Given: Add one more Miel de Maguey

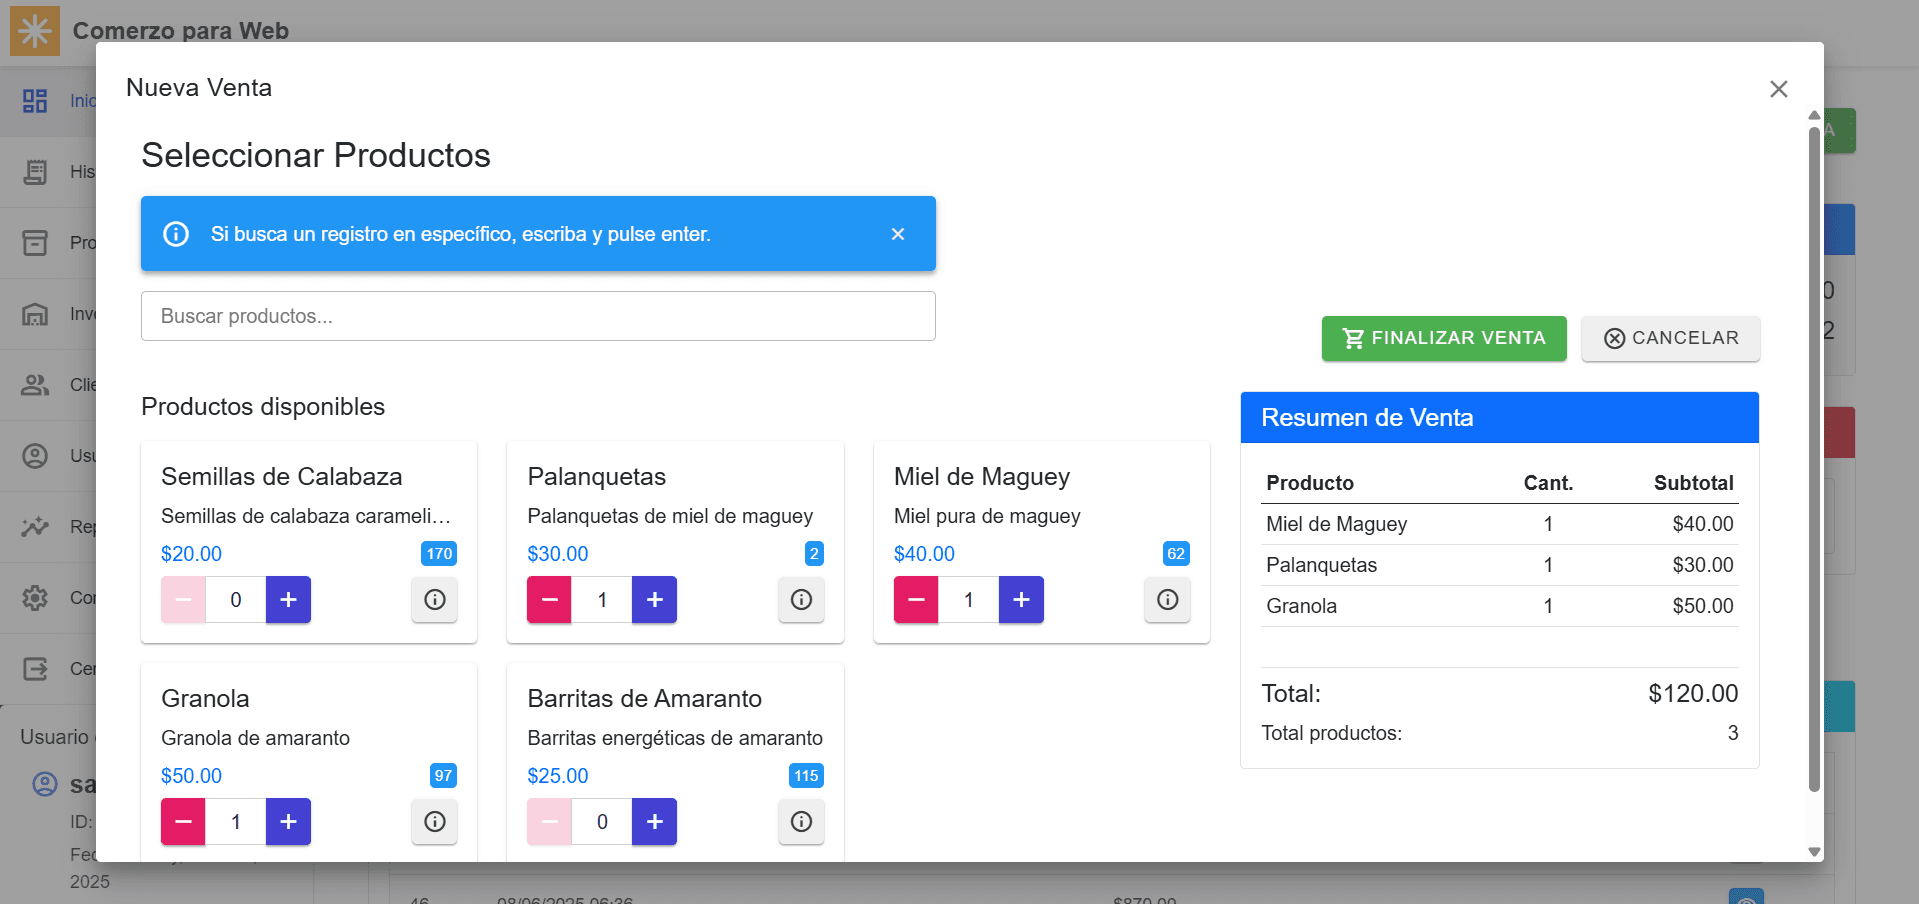Looking at the screenshot, I should coord(1021,600).
